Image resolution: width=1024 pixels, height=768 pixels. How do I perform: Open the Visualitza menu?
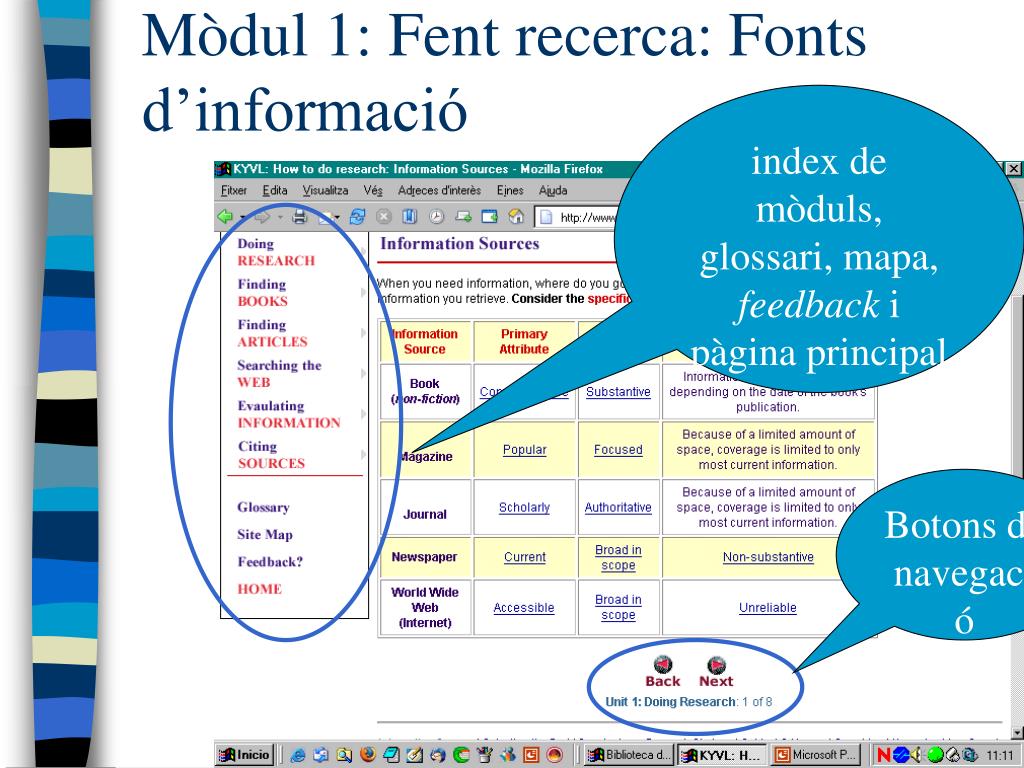[x=325, y=191]
